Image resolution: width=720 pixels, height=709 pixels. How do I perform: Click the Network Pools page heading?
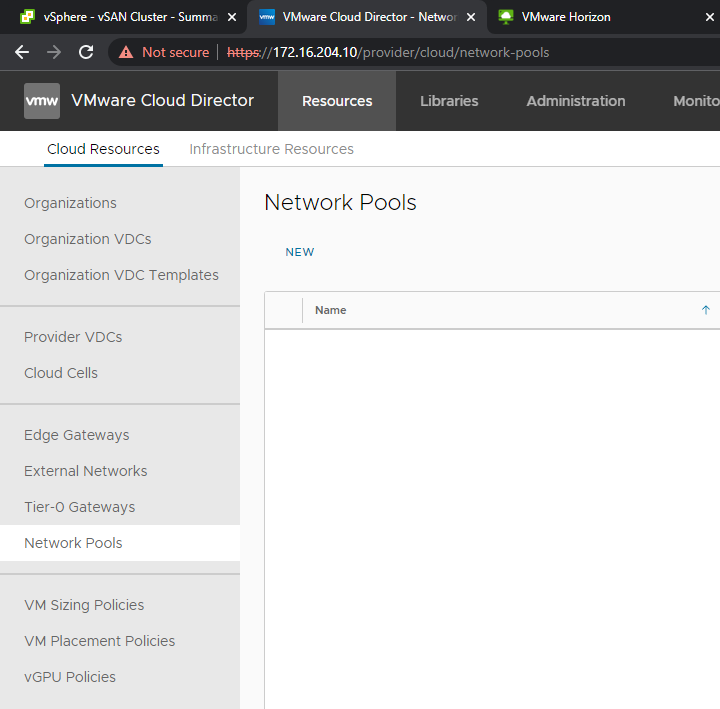coord(340,203)
